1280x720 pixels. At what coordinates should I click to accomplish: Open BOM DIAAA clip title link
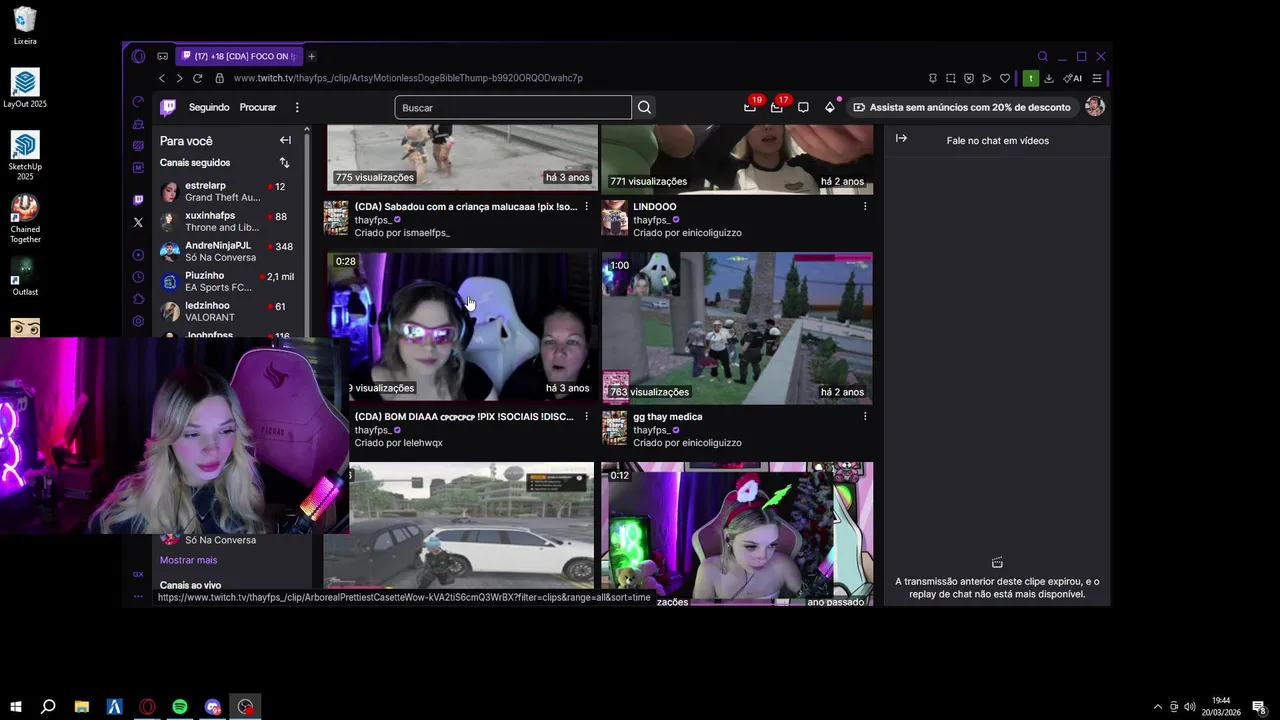click(x=464, y=417)
